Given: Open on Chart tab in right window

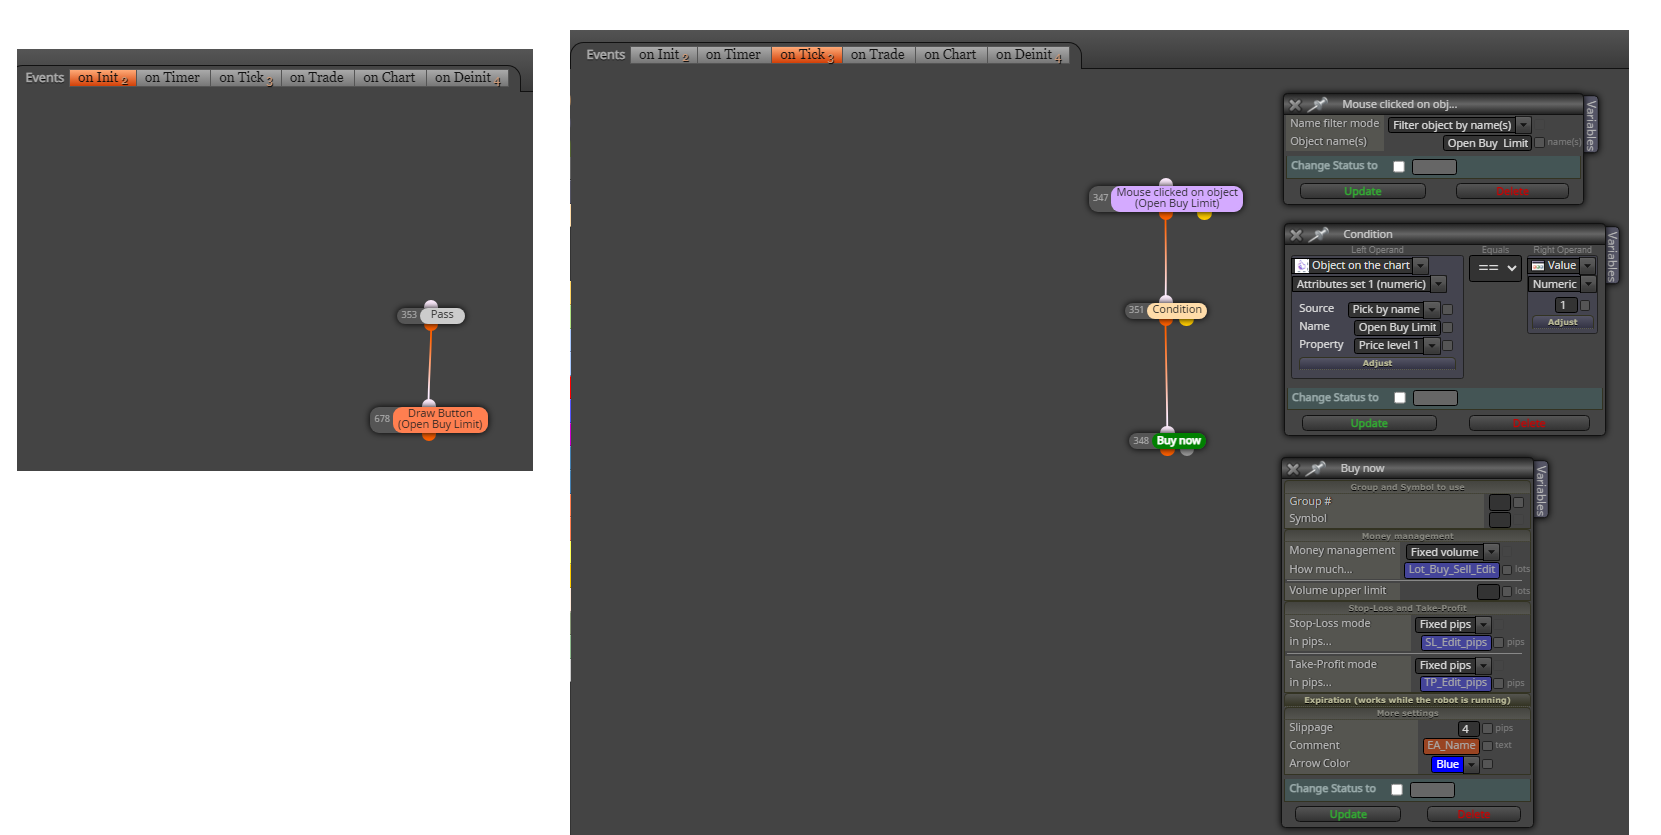Looking at the screenshot, I should (950, 55).
